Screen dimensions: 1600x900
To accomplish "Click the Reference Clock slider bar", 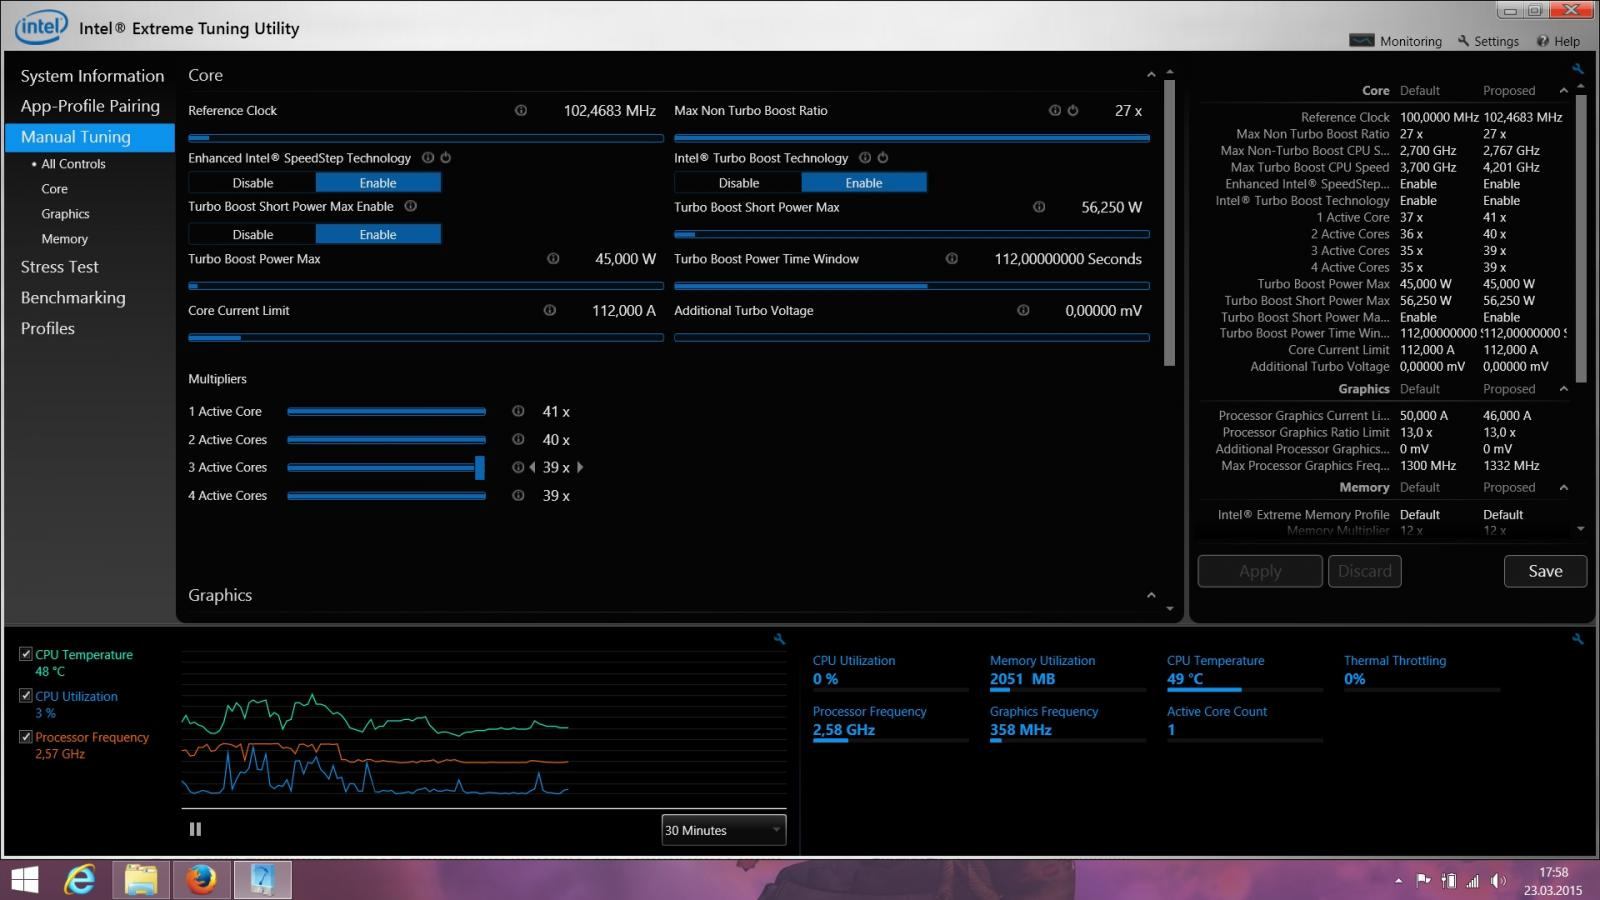I will pyautogui.click(x=426, y=138).
